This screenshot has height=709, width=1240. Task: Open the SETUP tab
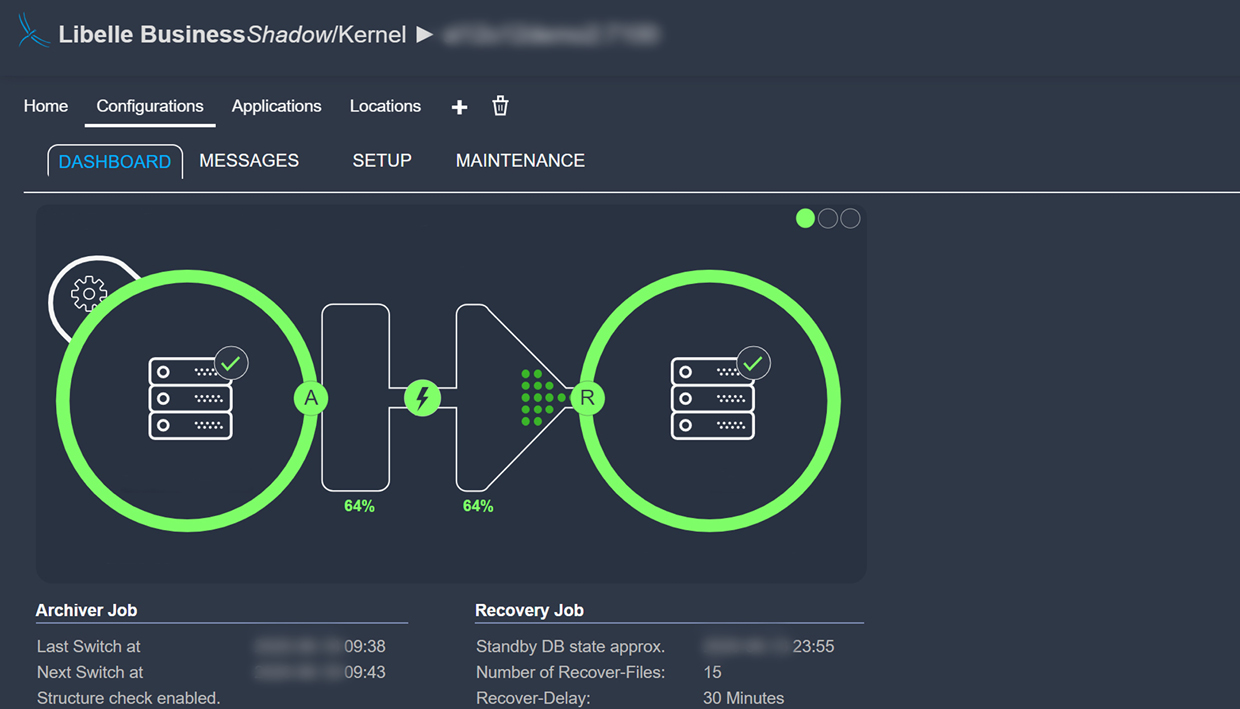point(382,160)
